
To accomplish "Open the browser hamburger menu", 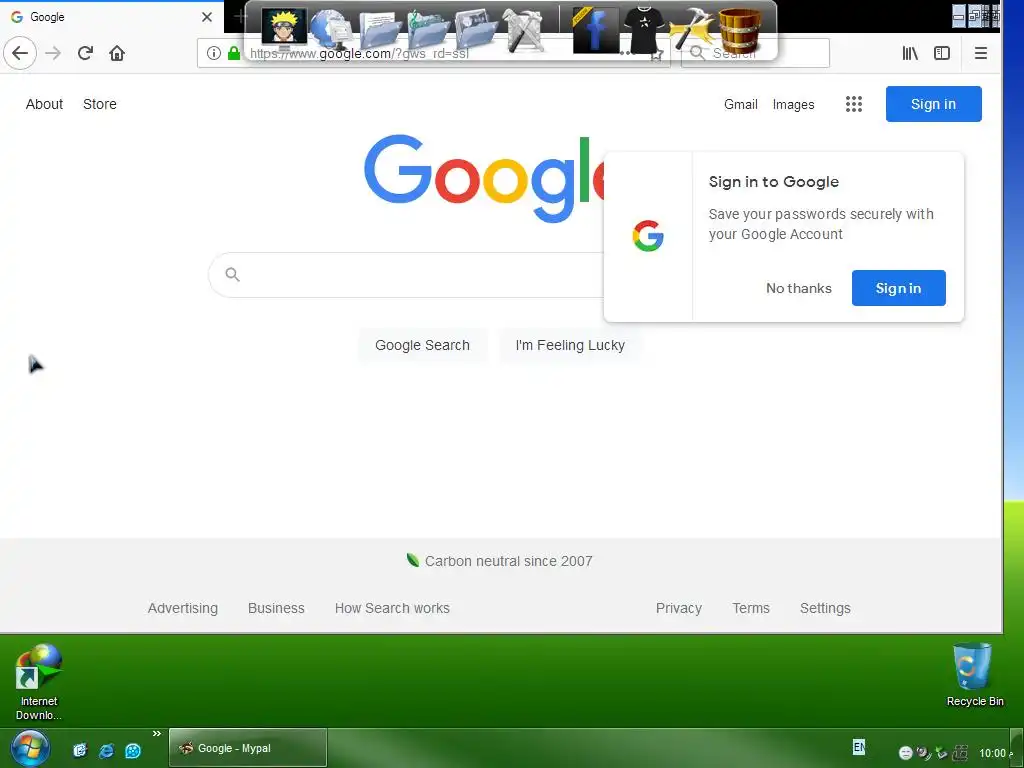I will pos(980,53).
